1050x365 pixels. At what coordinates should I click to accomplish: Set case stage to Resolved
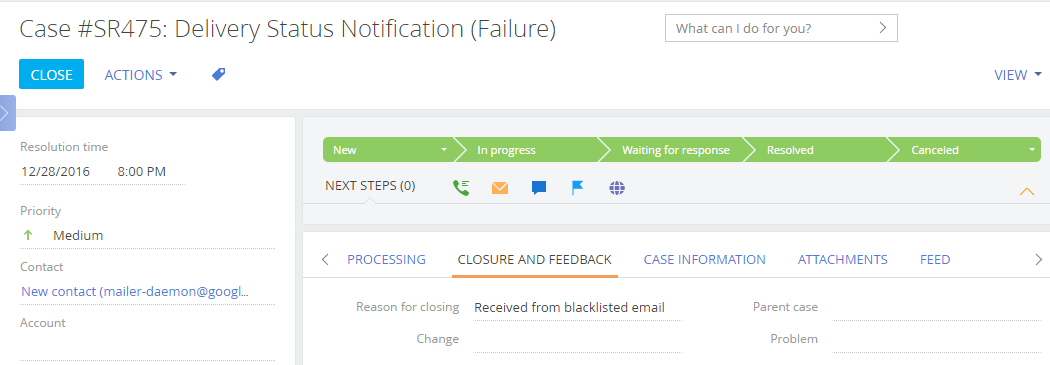814,150
